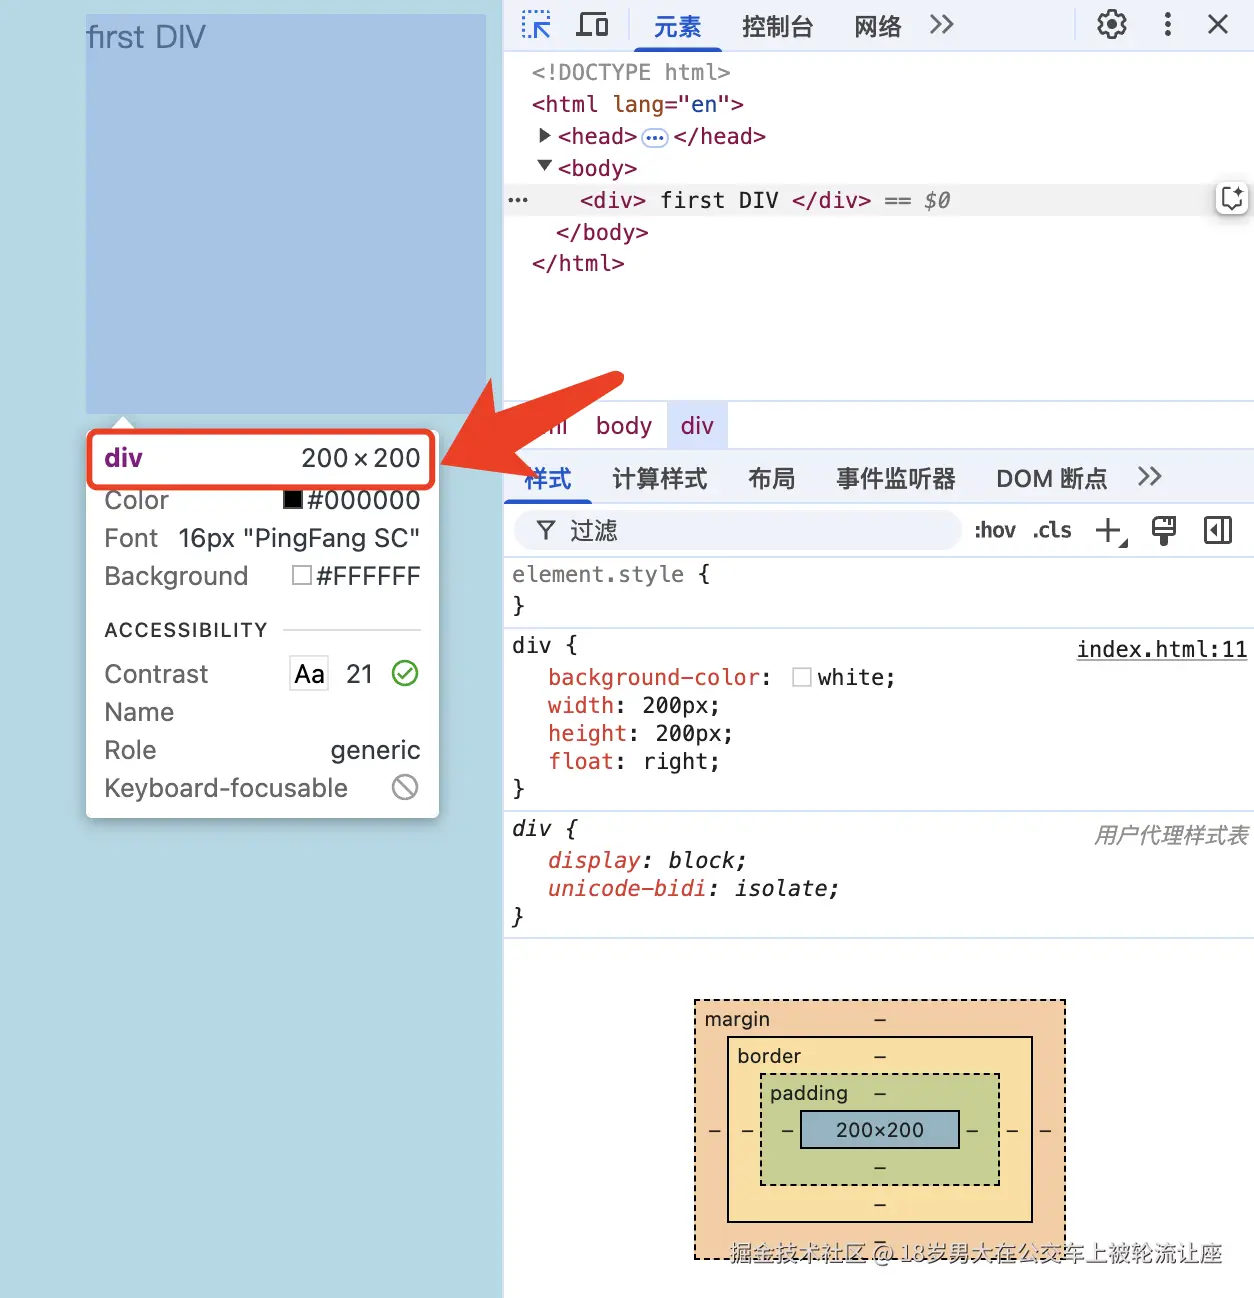Image resolution: width=1254 pixels, height=1298 pixels.
Task: Click the AI assistance icon on the div row
Action: (x=1232, y=198)
